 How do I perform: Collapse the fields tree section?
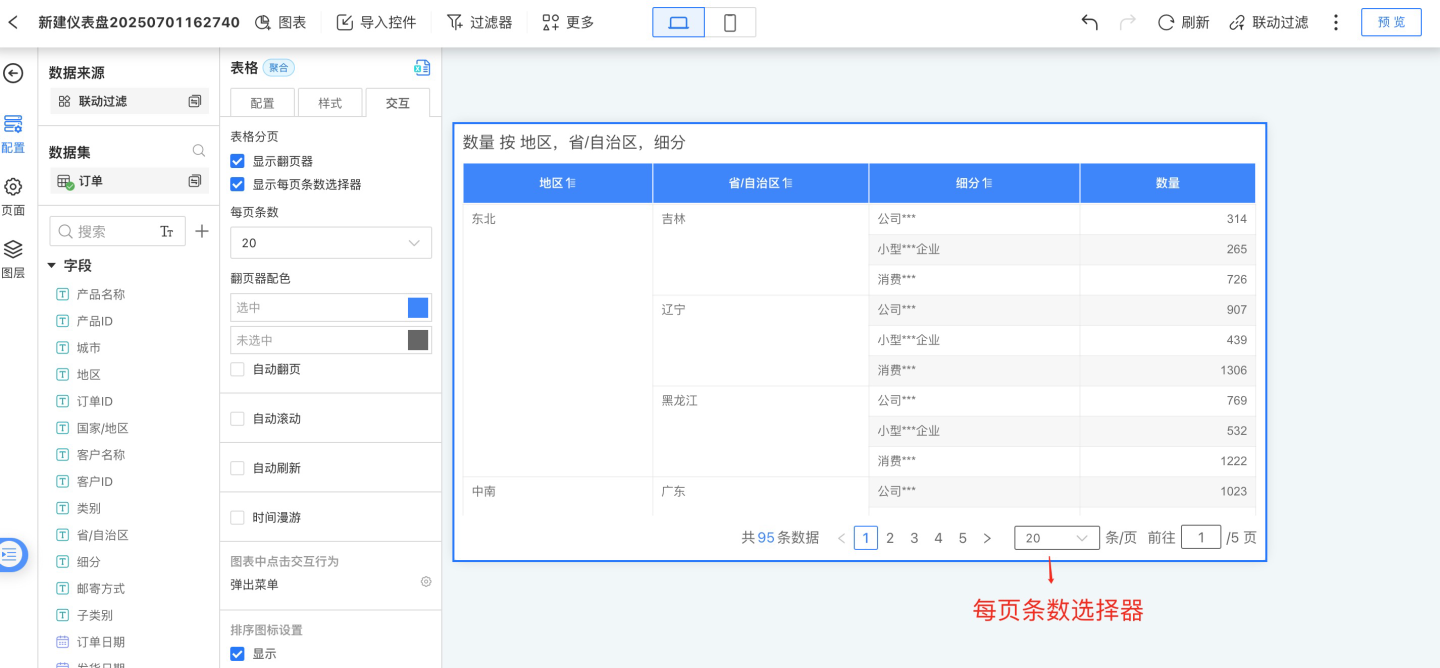click(52, 265)
